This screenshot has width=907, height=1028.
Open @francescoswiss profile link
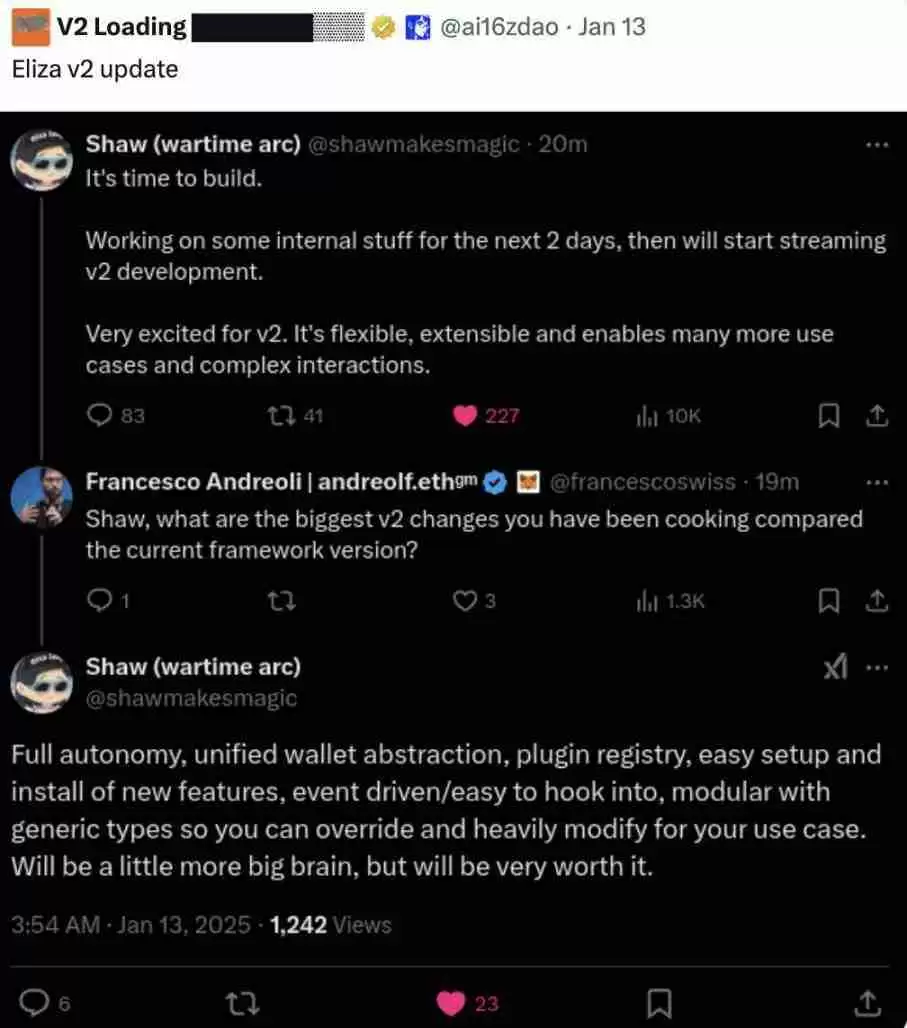point(643,482)
